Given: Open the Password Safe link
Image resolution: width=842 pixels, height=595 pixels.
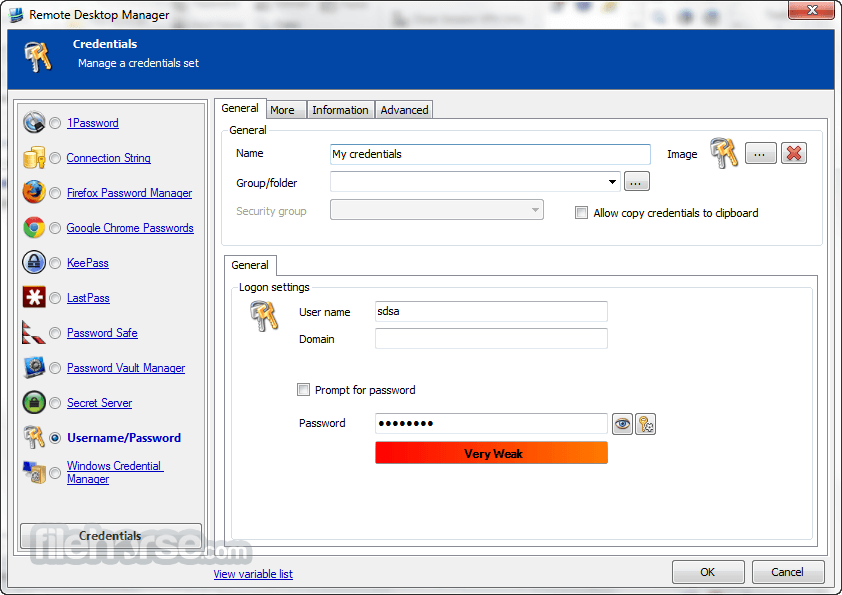Looking at the screenshot, I should pyautogui.click(x=102, y=333).
